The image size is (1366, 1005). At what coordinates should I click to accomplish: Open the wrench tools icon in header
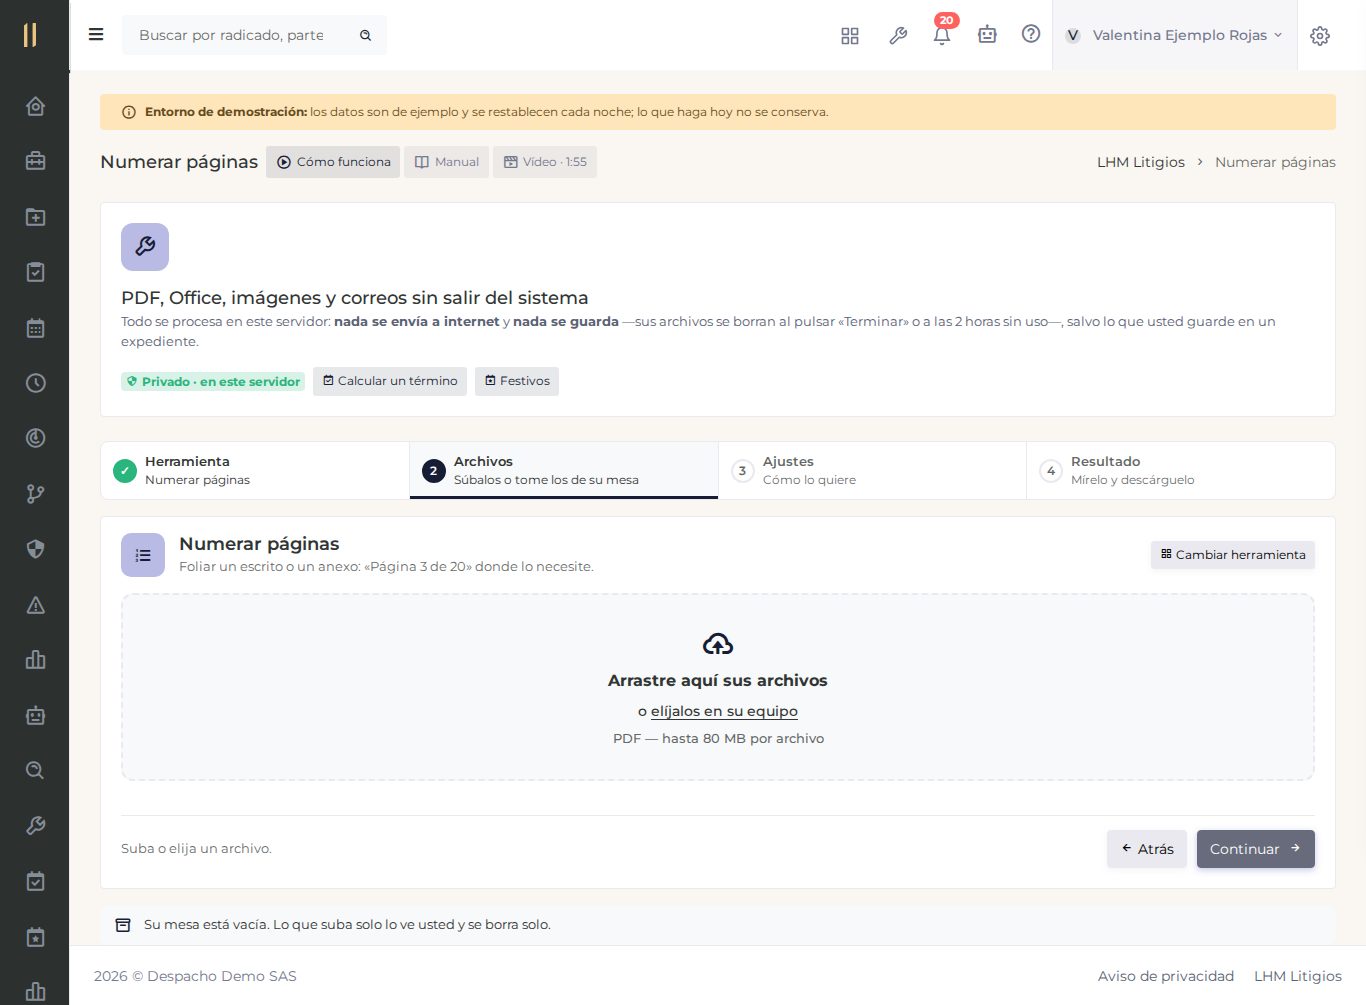pos(898,36)
